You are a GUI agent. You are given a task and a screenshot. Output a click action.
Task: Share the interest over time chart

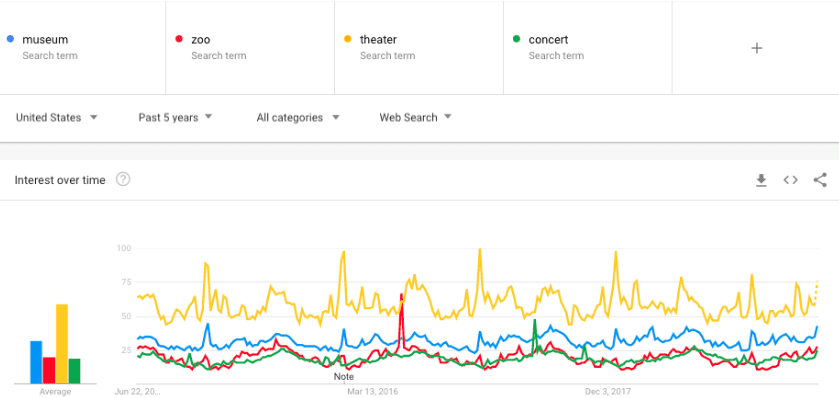[x=820, y=180]
